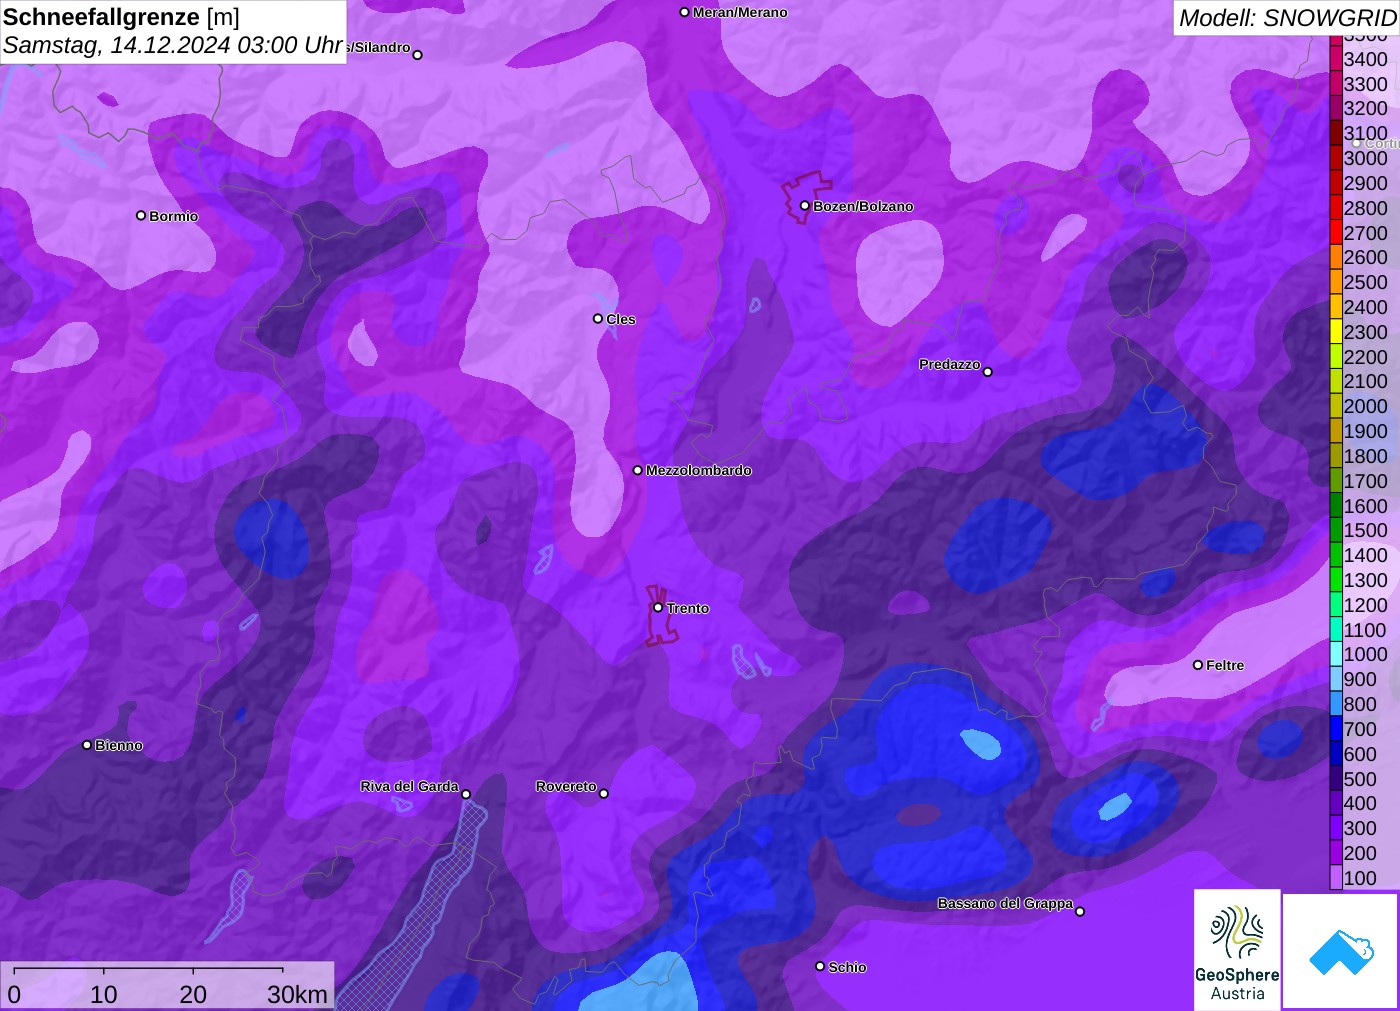Select the 1500 green legend swatch

(x=1336, y=530)
